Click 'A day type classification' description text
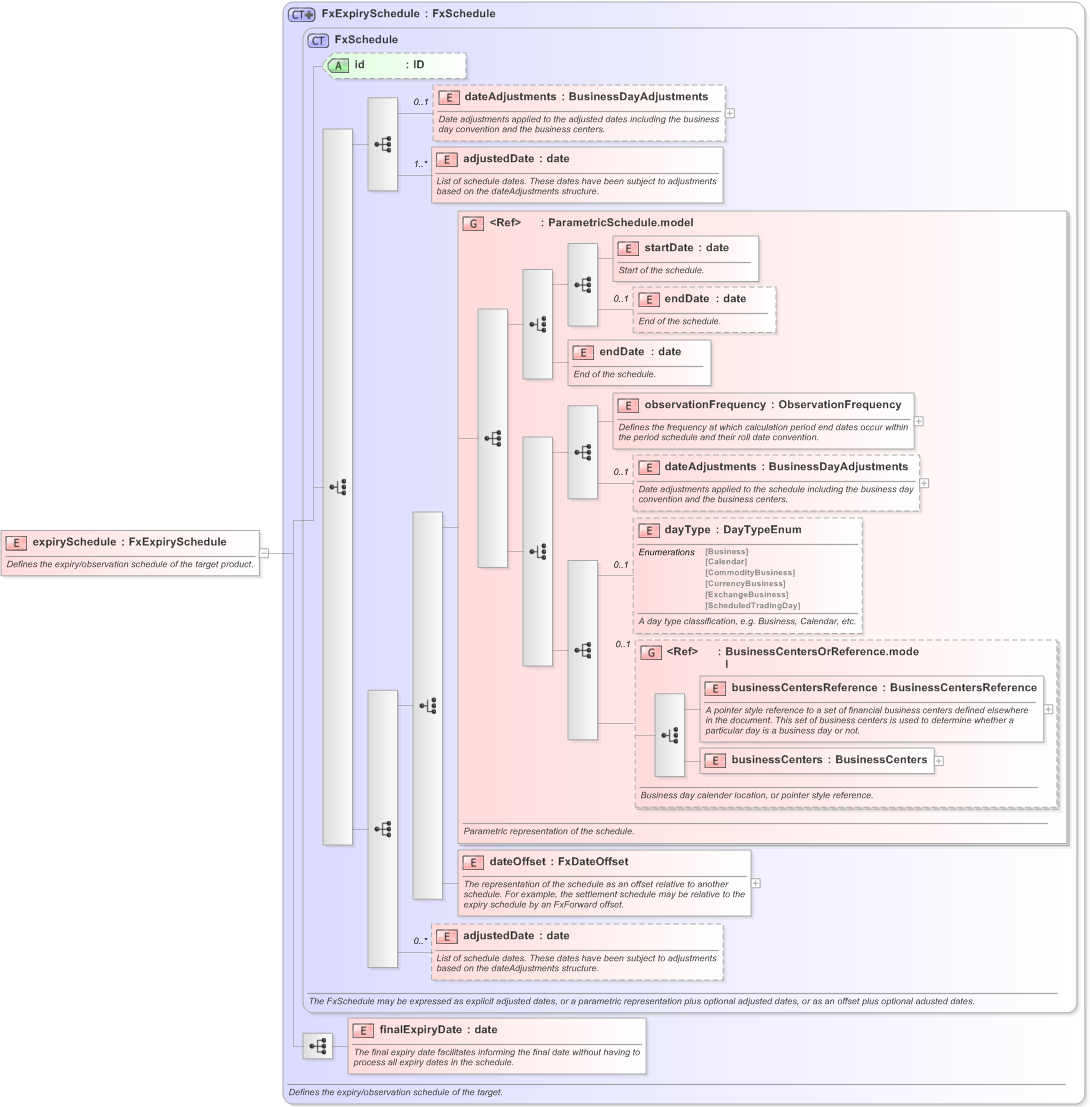 coord(746,621)
